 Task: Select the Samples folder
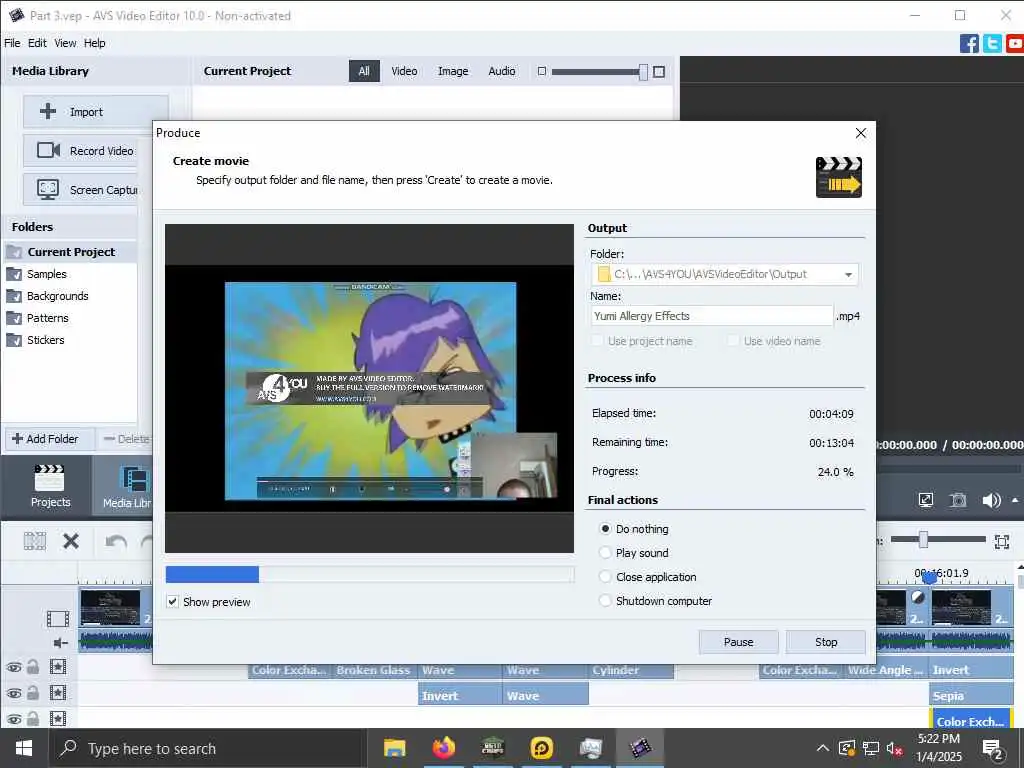46,274
